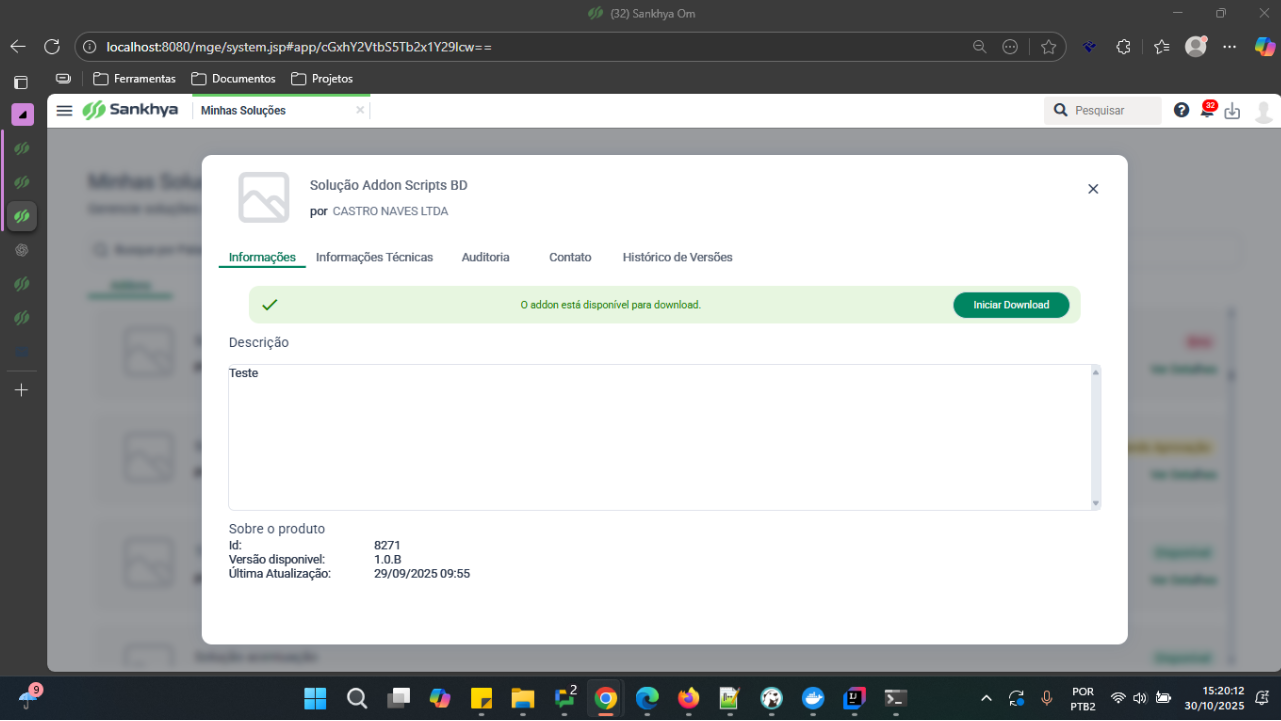1281x721 pixels.
Task: View the Histórico de Versões tab
Action: pos(677,257)
